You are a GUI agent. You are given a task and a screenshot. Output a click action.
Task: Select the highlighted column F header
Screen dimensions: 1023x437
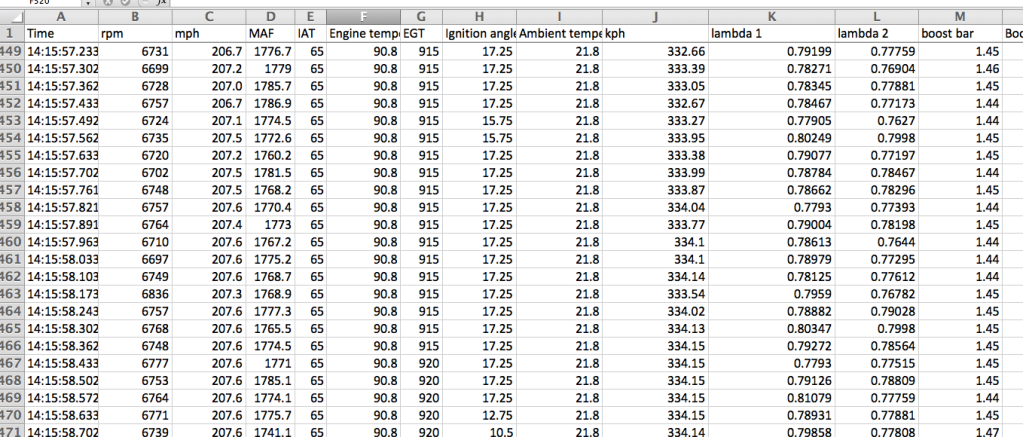(363, 17)
